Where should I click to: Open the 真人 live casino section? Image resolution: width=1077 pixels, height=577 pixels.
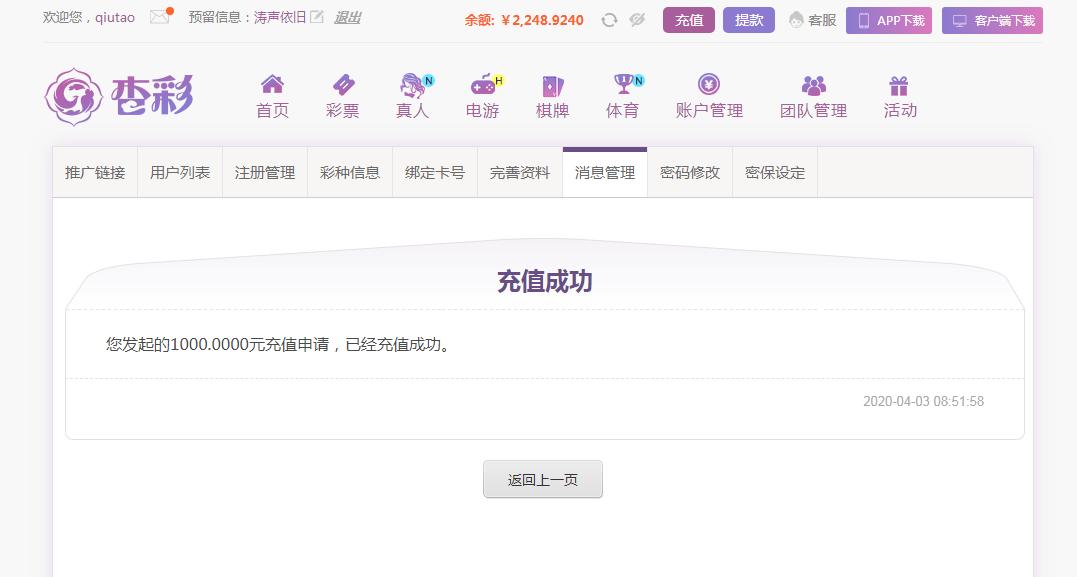pos(413,97)
